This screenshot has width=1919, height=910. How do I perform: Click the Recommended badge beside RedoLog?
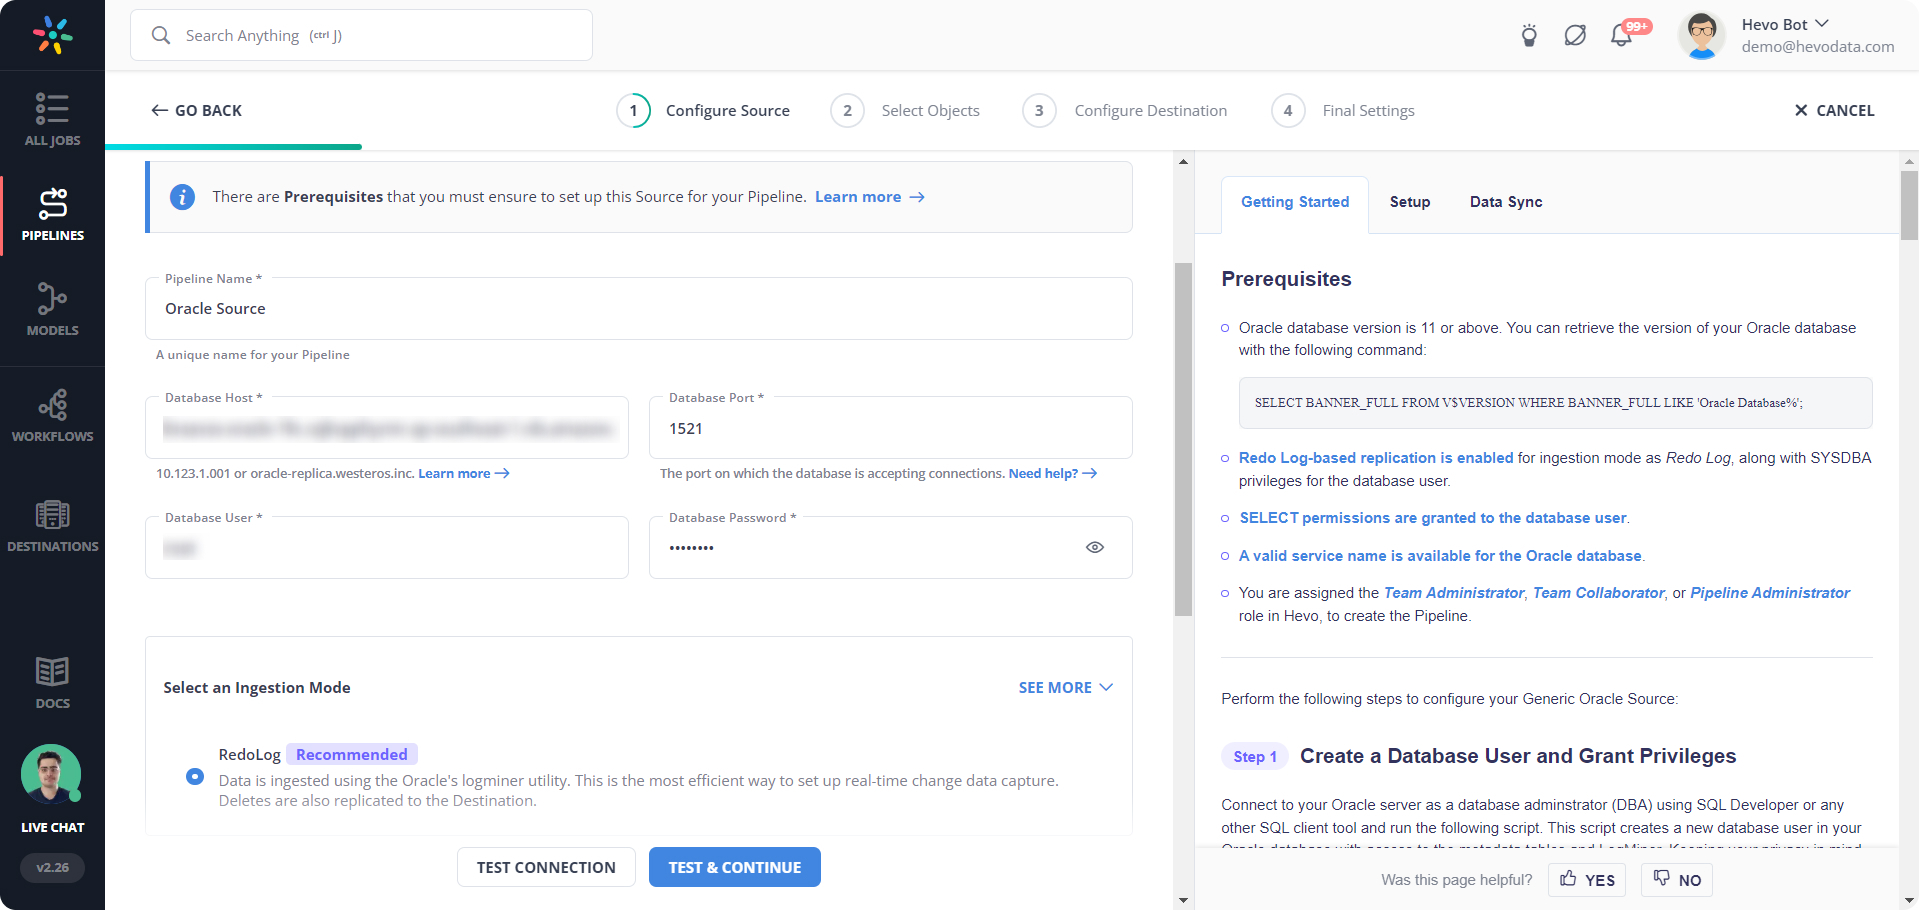point(352,754)
